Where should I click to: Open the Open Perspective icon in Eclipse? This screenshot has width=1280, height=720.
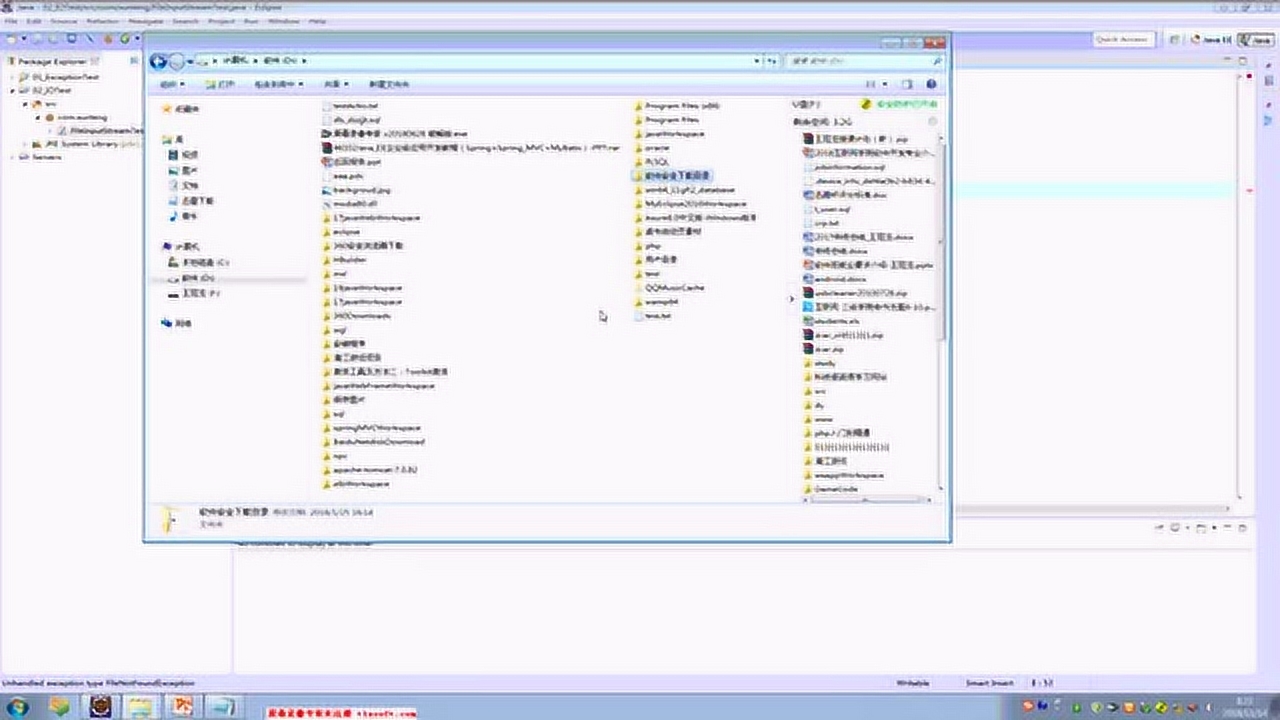click(x=1174, y=39)
